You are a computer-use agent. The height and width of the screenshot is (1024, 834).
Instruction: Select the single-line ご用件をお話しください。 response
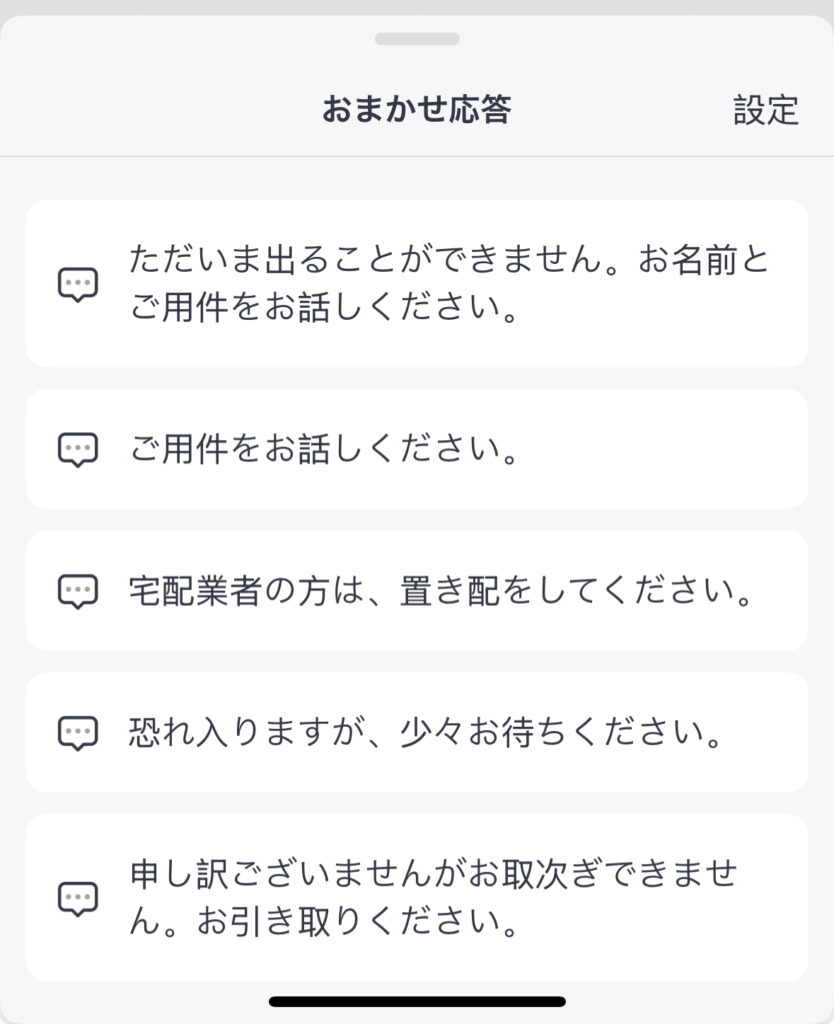(x=417, y=449)
